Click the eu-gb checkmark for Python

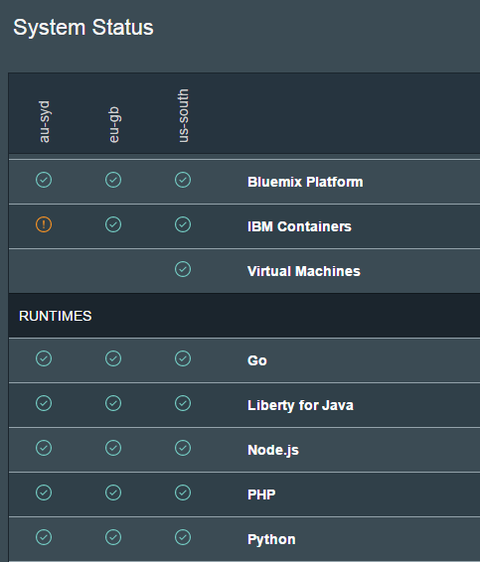click(113, 537)
